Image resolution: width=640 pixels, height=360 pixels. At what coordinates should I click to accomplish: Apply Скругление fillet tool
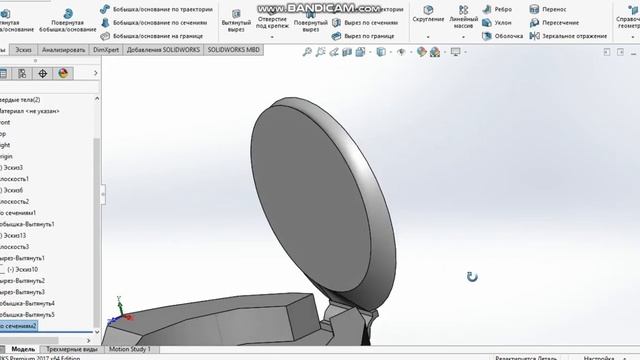coord(428,14)
